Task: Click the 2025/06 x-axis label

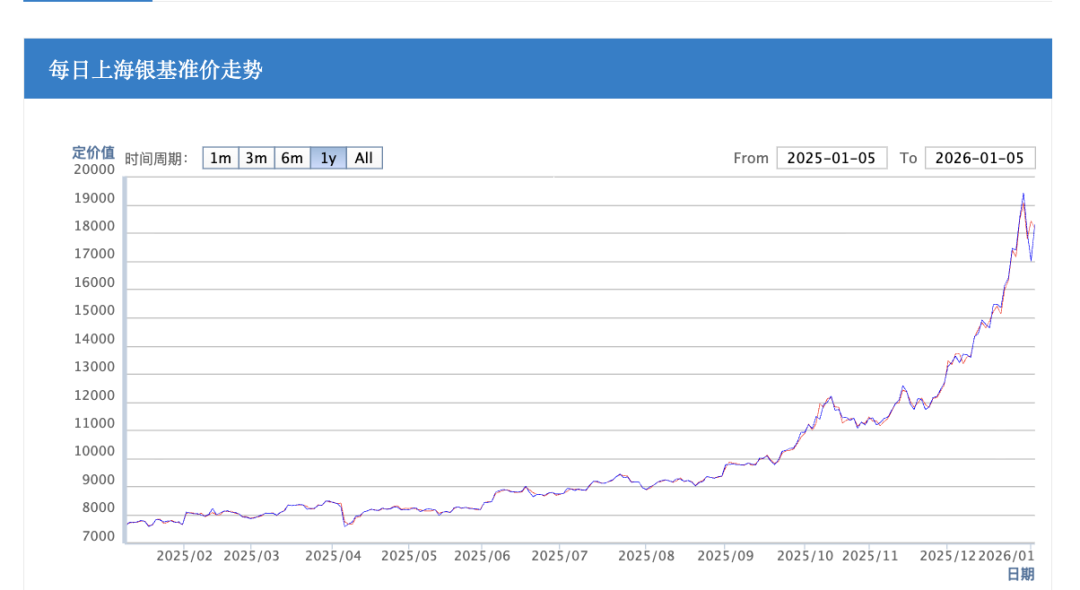Action: tap(482, 555)
